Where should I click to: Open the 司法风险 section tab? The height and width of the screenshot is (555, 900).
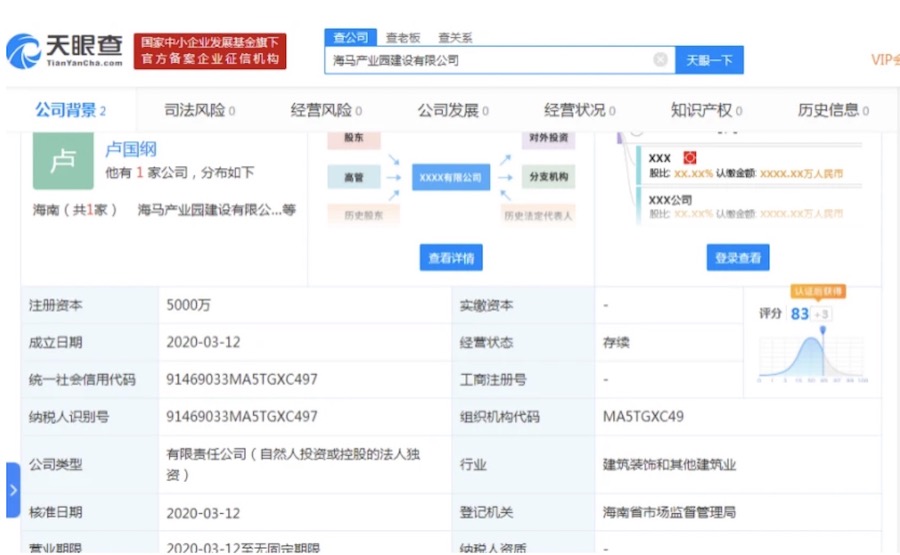(x=198, y=110)
